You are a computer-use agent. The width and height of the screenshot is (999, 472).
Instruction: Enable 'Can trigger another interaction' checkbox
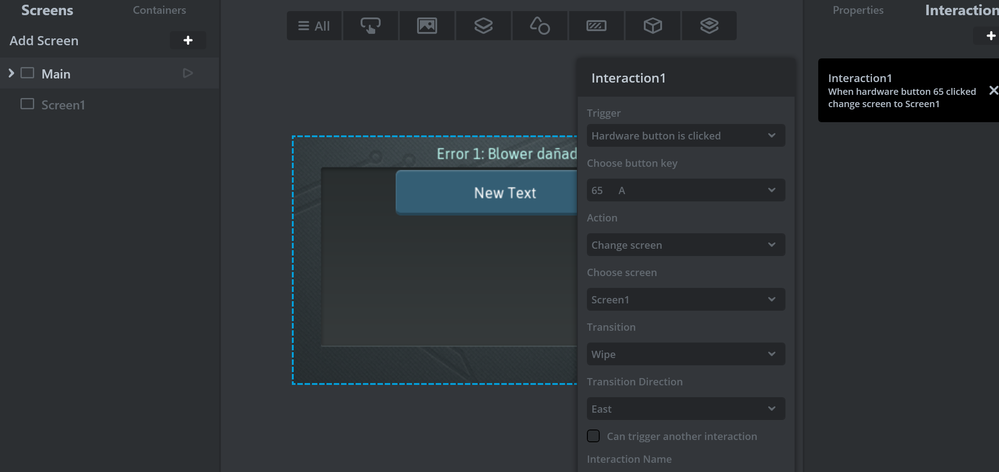point(593,436)
